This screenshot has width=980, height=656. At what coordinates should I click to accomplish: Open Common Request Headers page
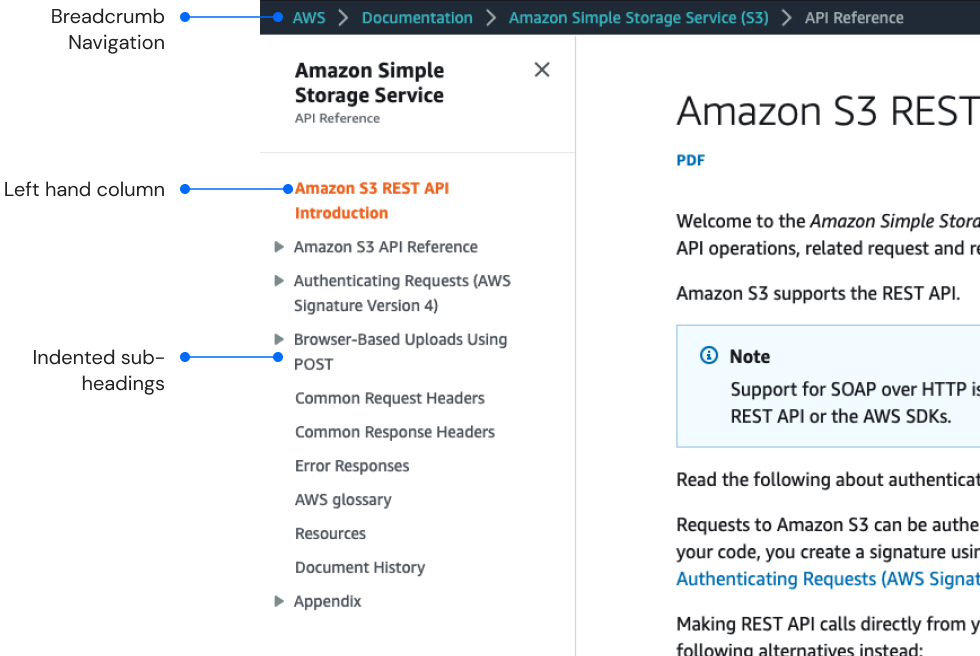pos(390,398)
